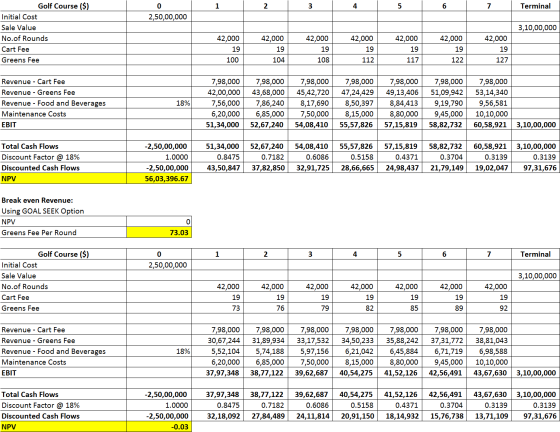This screenshot has width=560, height=432.
Task: Click Greens Fee cell showing 82
Action: pos(355,308)
